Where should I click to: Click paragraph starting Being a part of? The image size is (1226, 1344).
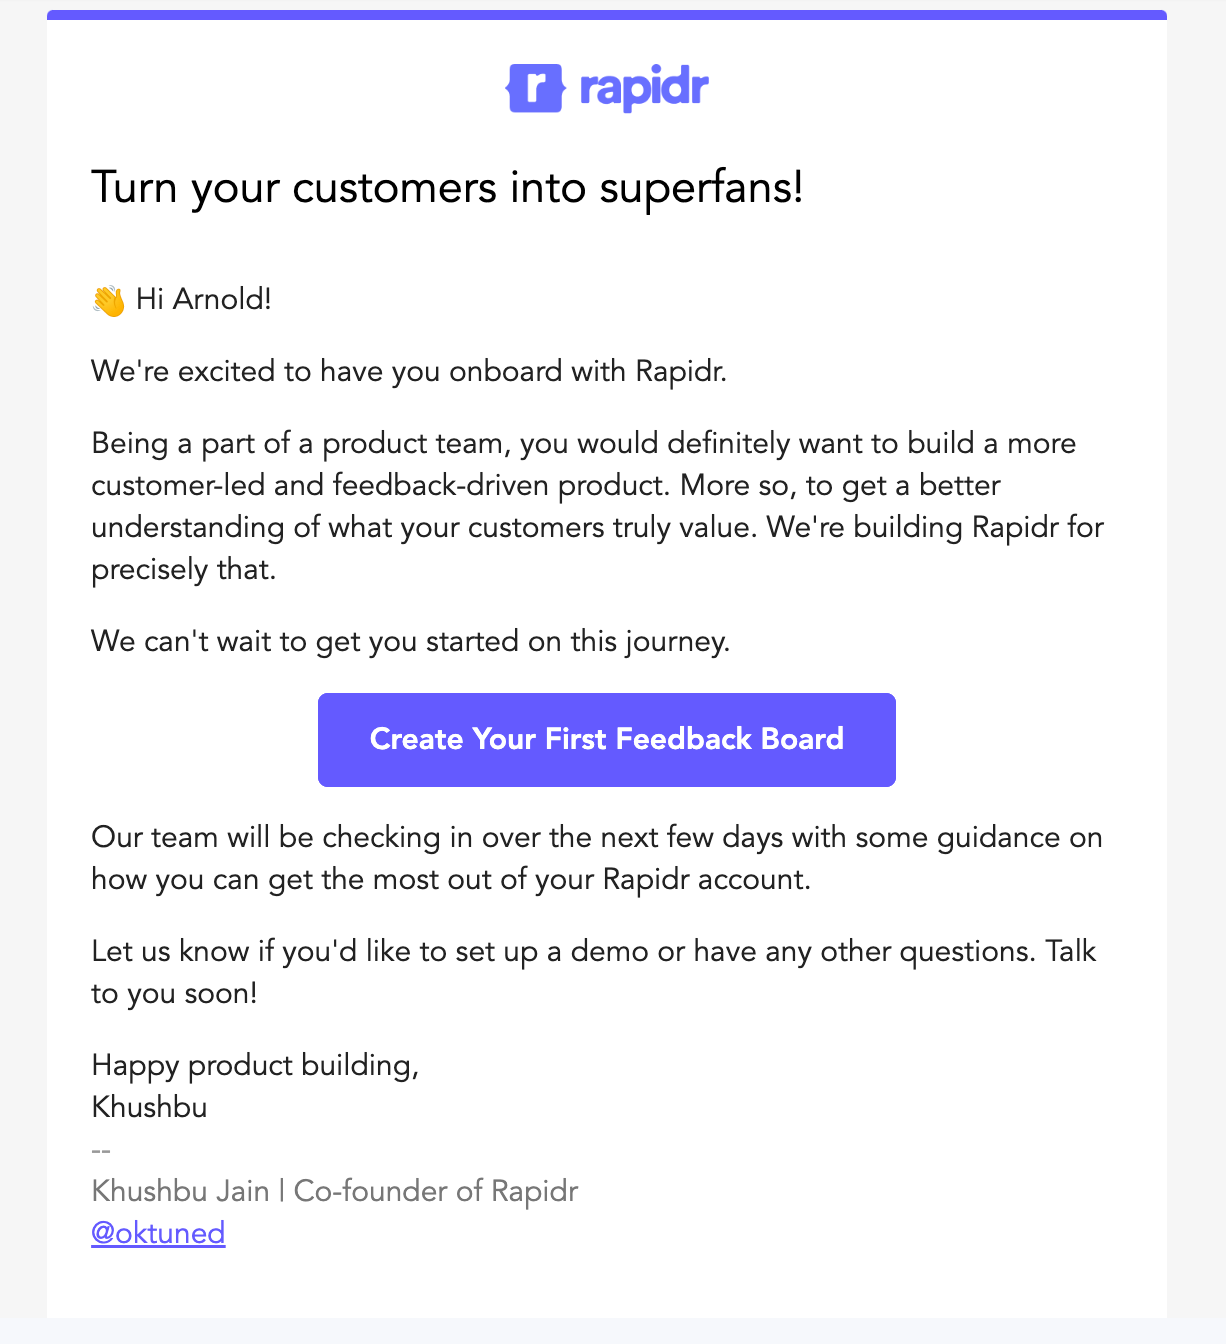coord(598,506)
